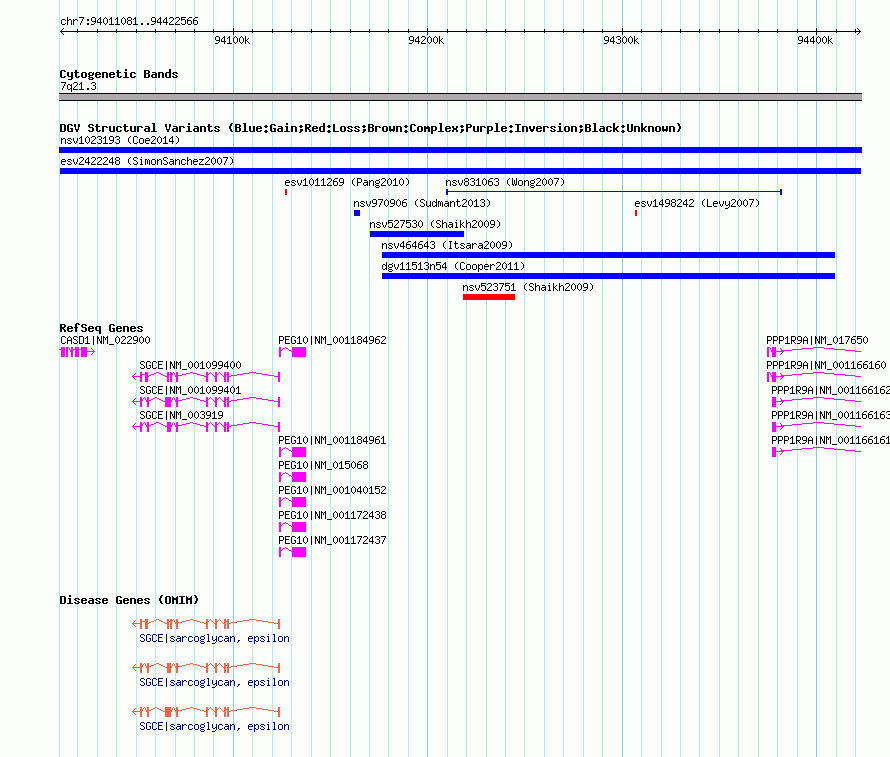
Task: Click the PPP1R9A|NM_001166160 transcript glyph
Action: pos(814,377)
